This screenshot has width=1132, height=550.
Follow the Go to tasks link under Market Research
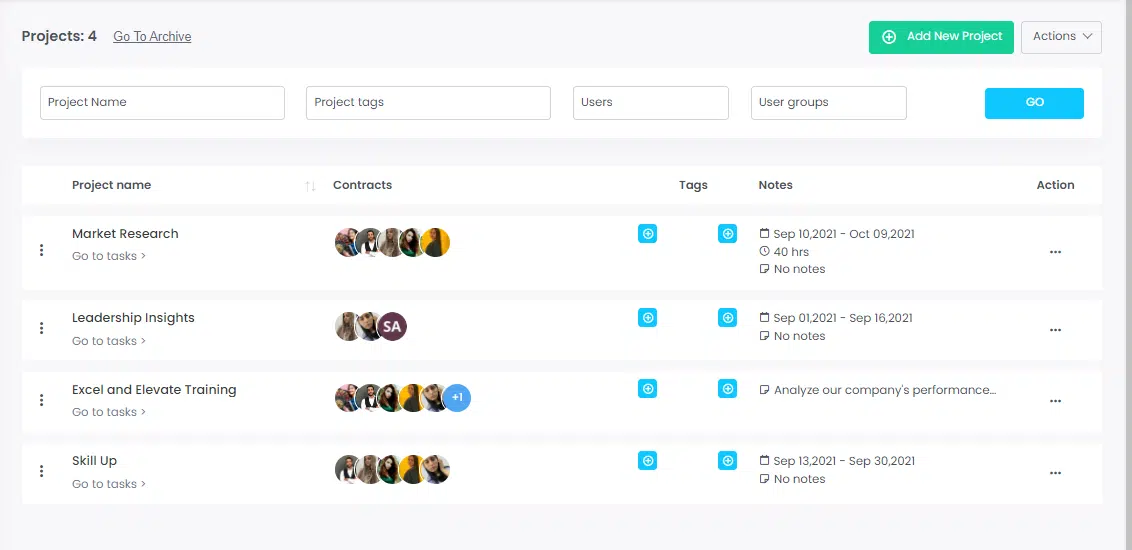click(x=109, y=256)
